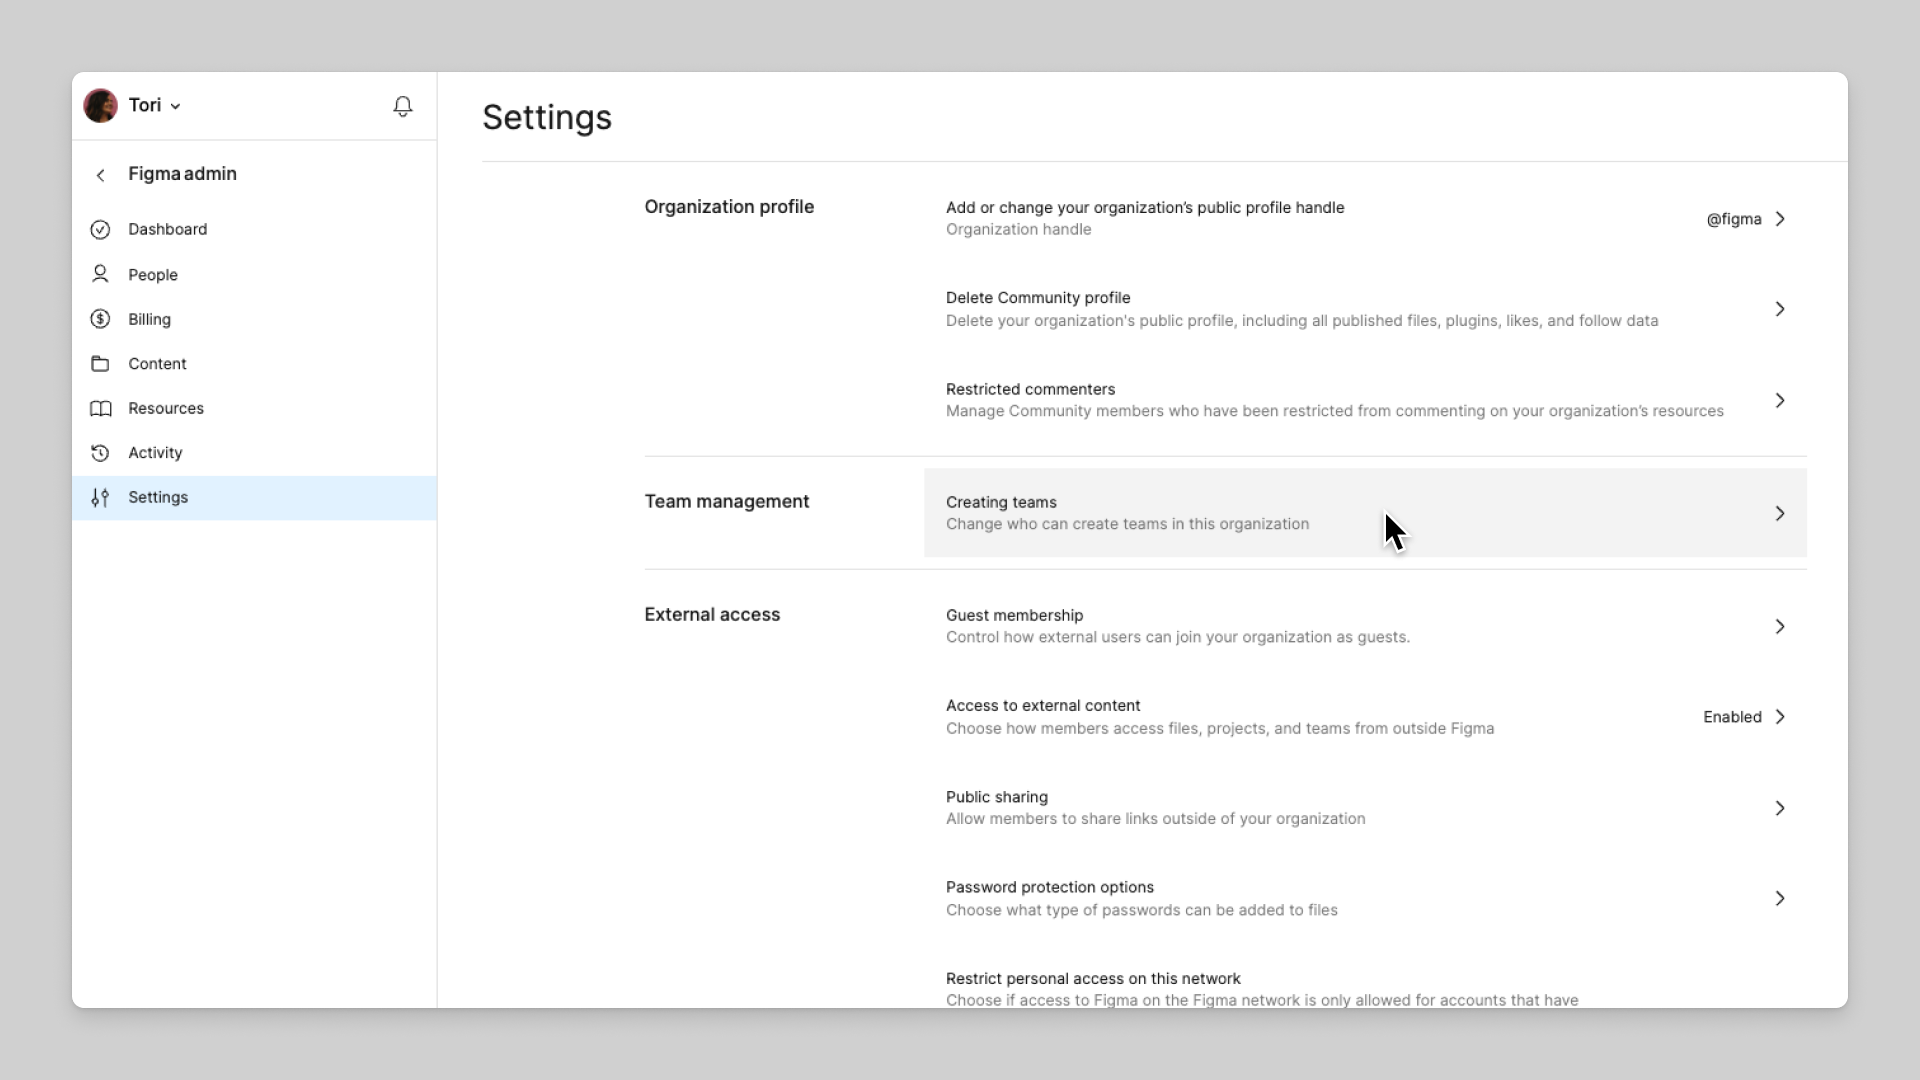Image resolution: width=1920 pixels, height=1080 pixels.
Task: Click the Dashboard gauge icon
Action: click(x=100, y=230)
